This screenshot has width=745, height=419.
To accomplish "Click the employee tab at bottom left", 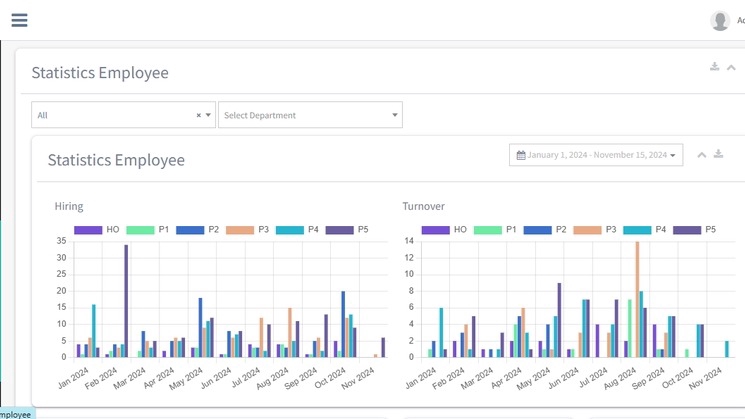I will (x=16, y=413).
